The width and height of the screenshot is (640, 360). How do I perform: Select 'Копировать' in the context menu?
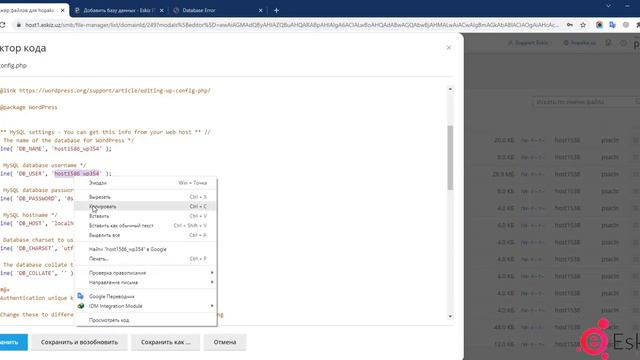(147, 206)
